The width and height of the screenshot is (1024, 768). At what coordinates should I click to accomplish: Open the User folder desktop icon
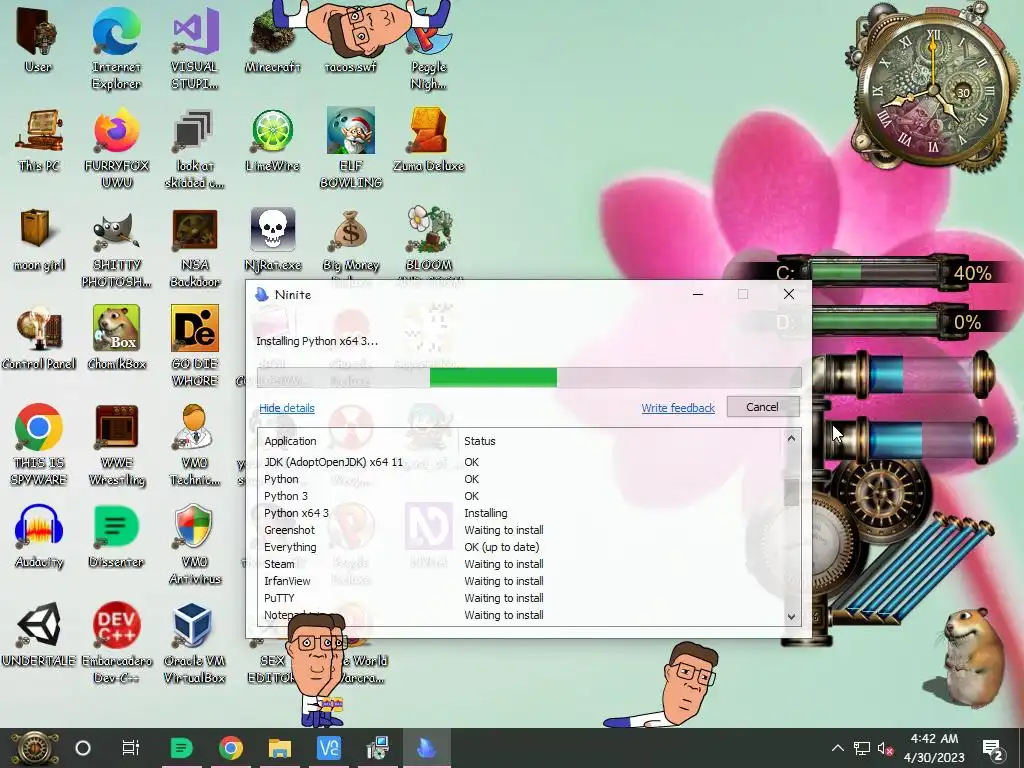click(38, 39)
